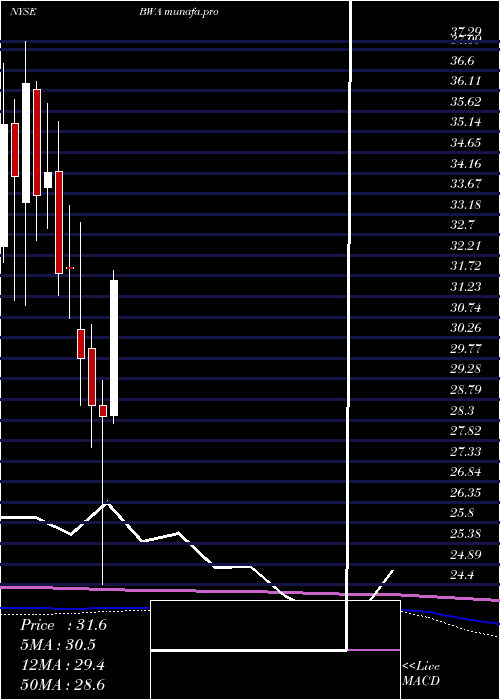Click the NYSE exchange label
Screen dimensions: 500x700
coord(23,12)
